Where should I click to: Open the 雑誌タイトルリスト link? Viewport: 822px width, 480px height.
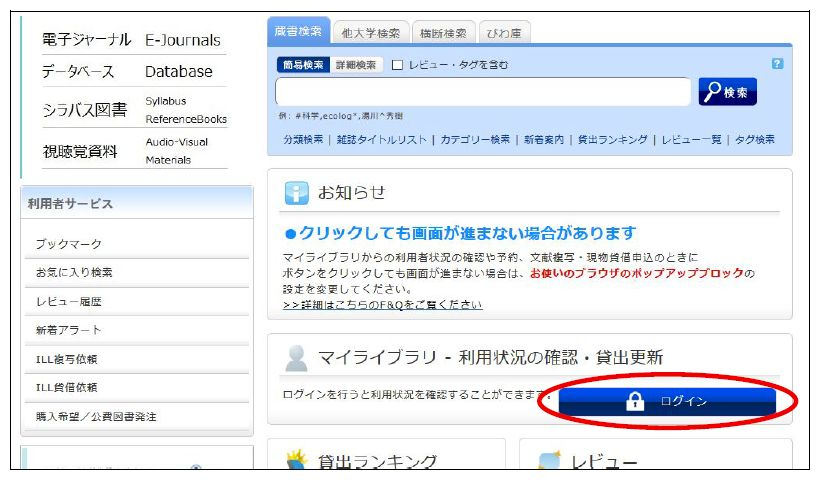point(381,140)
